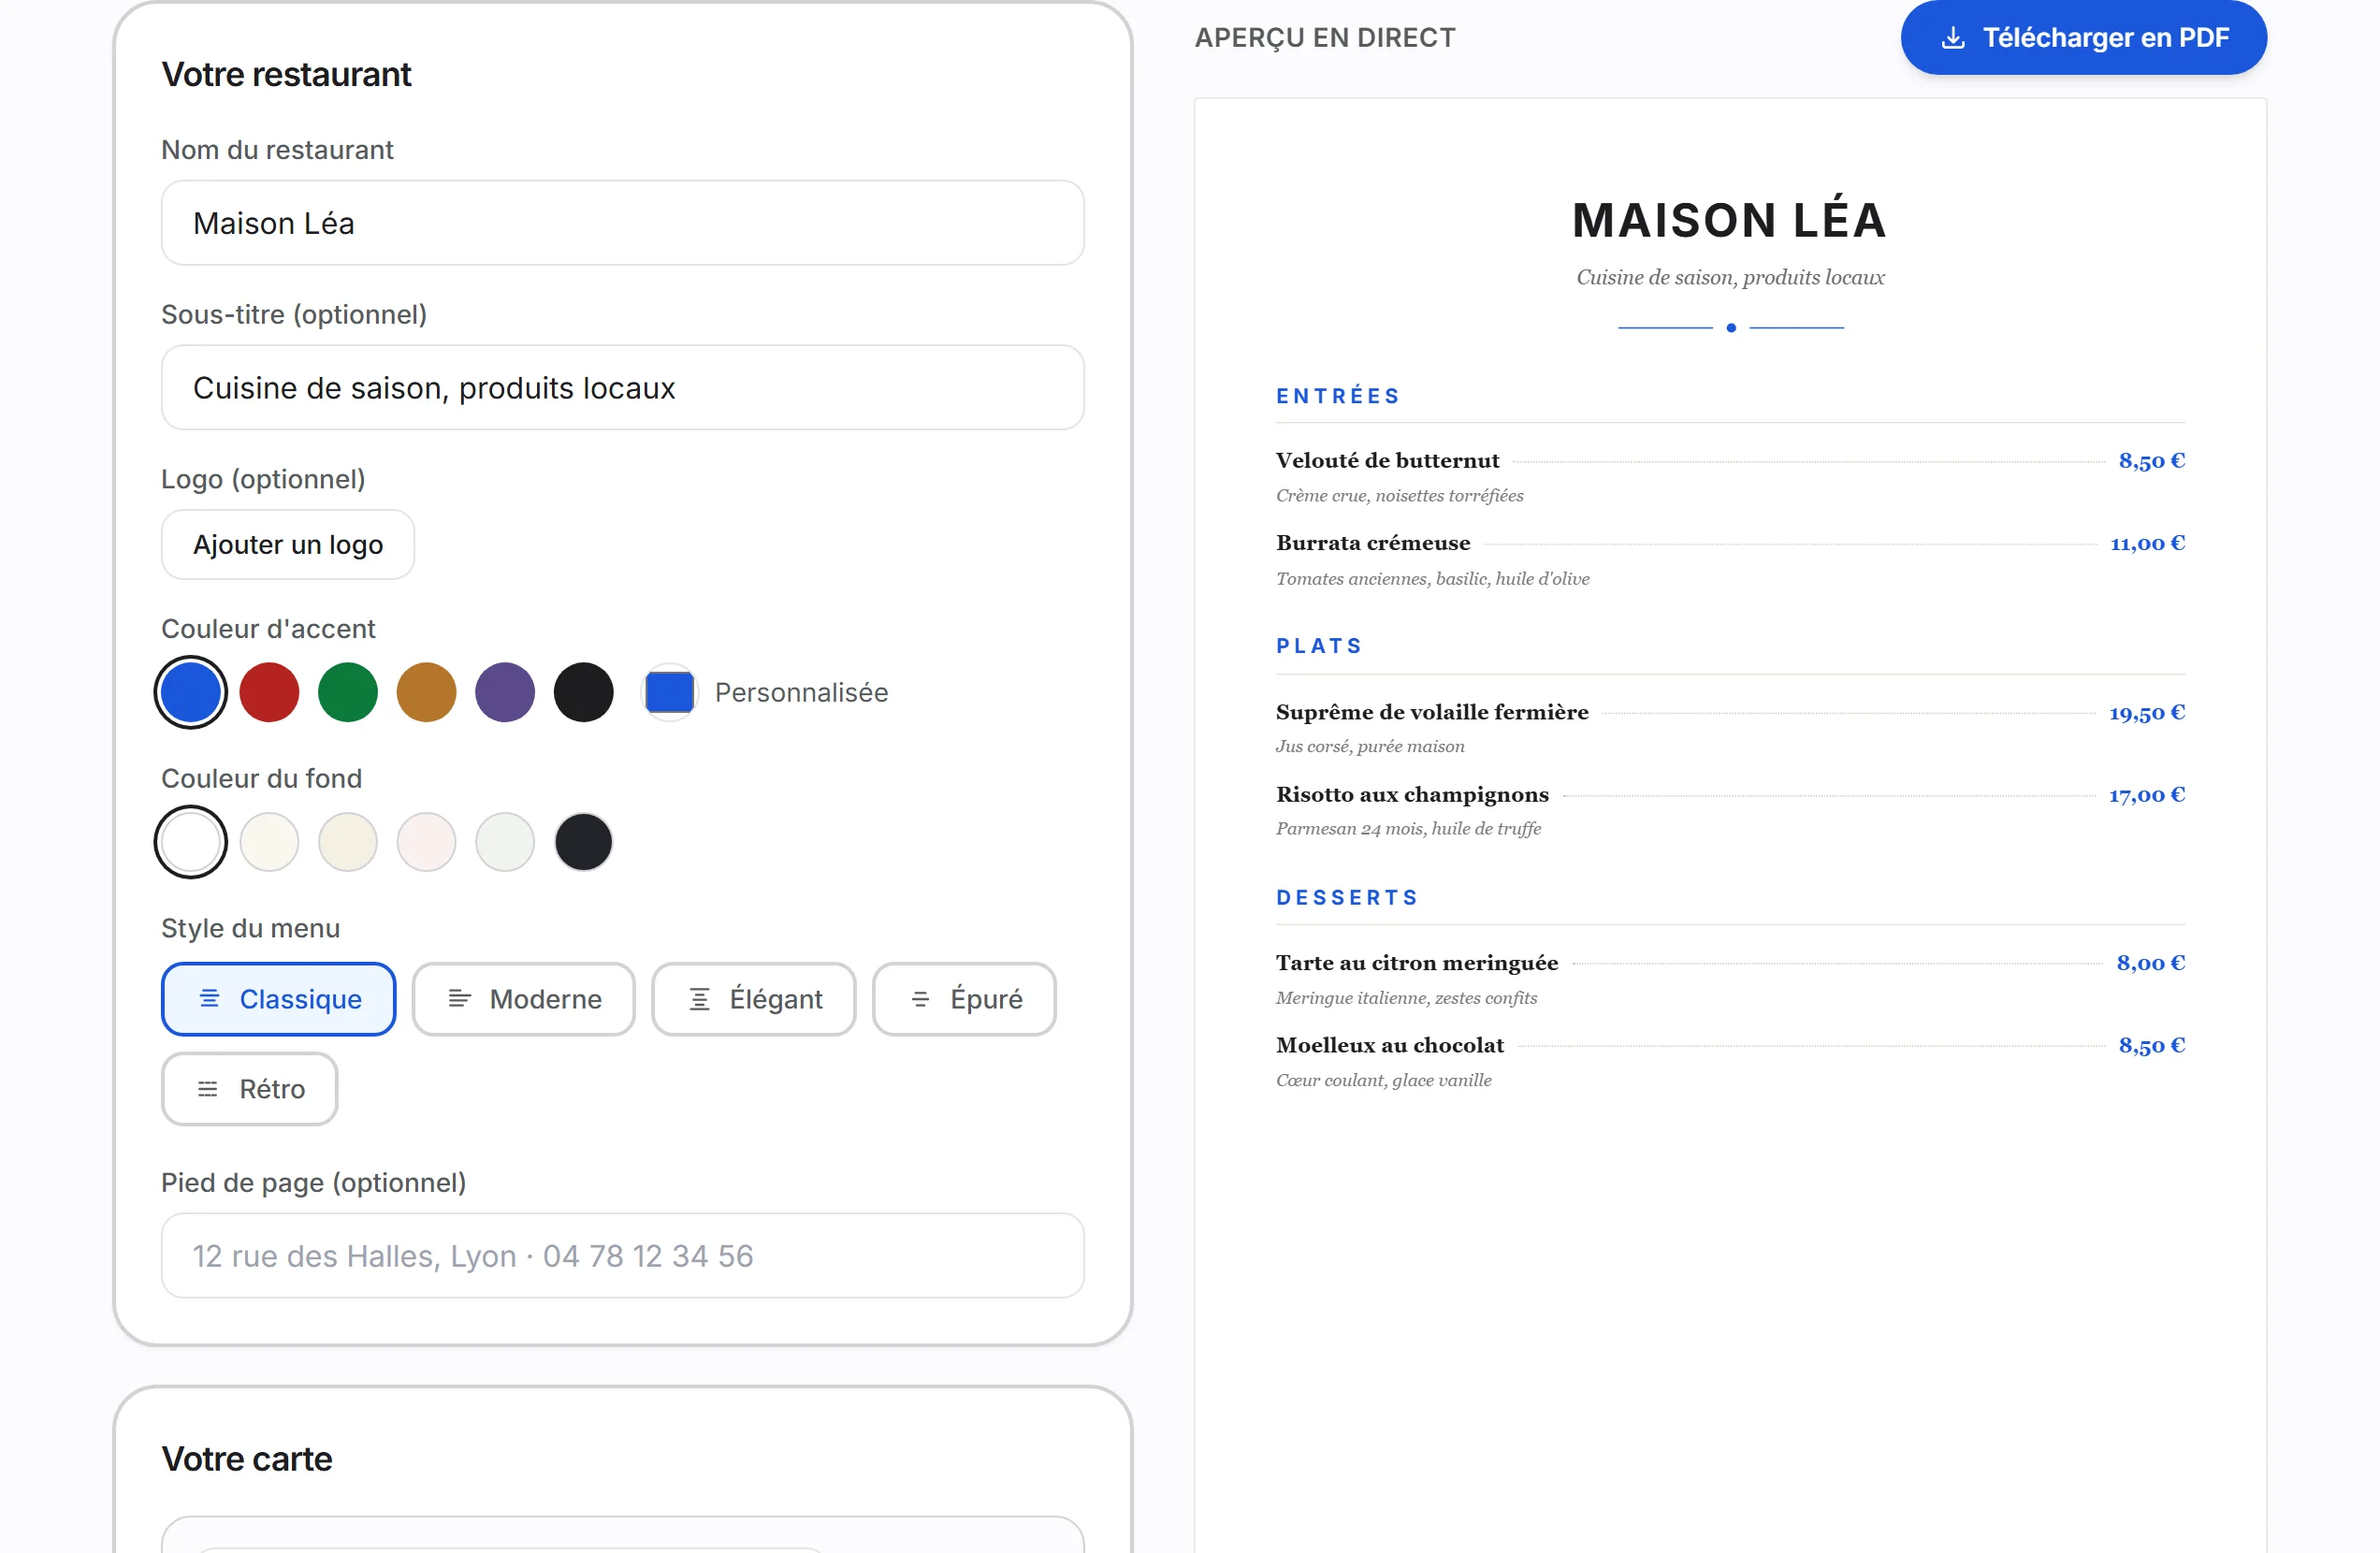Viewport: 2380px width, 1553px height.
Task: Click Ajouter un logo button
Action: tap(288, 544)
